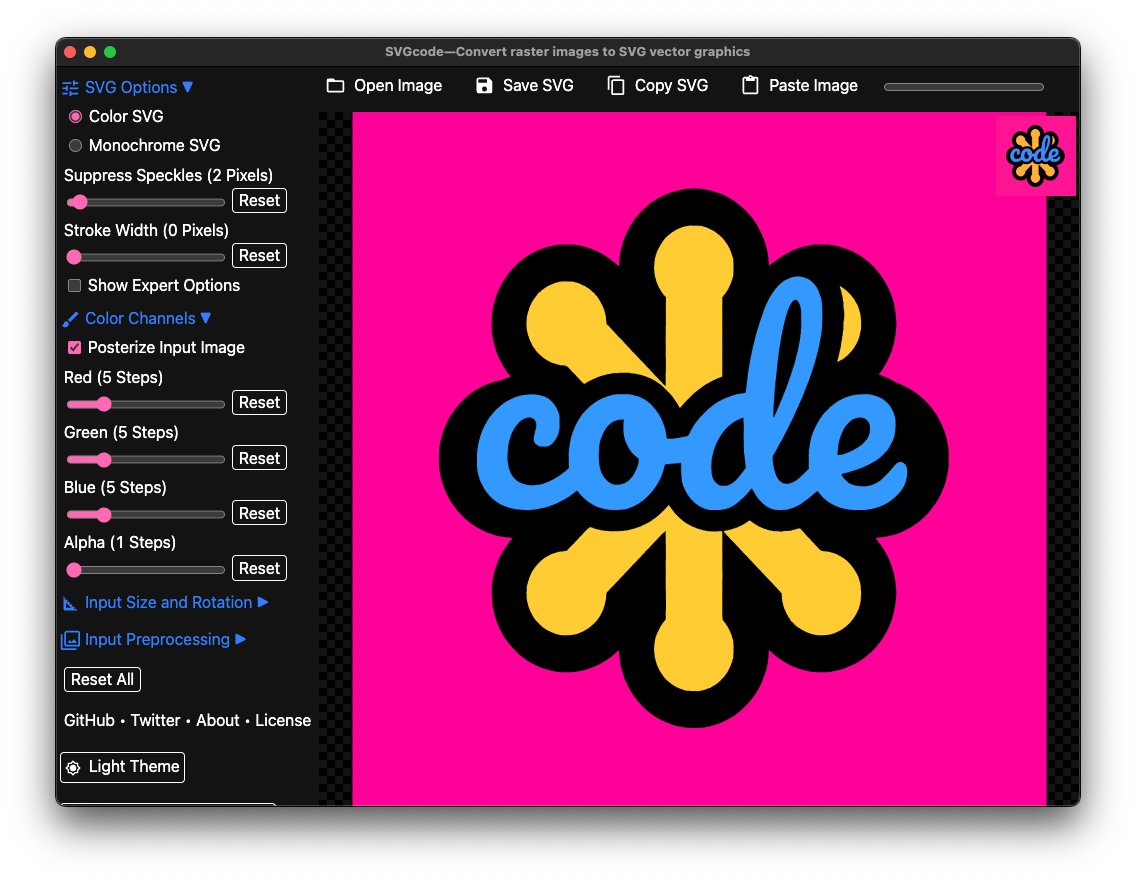Reset the Suppress Speckles value
This screenshot has width=1136, height=880.
point(259,201)
